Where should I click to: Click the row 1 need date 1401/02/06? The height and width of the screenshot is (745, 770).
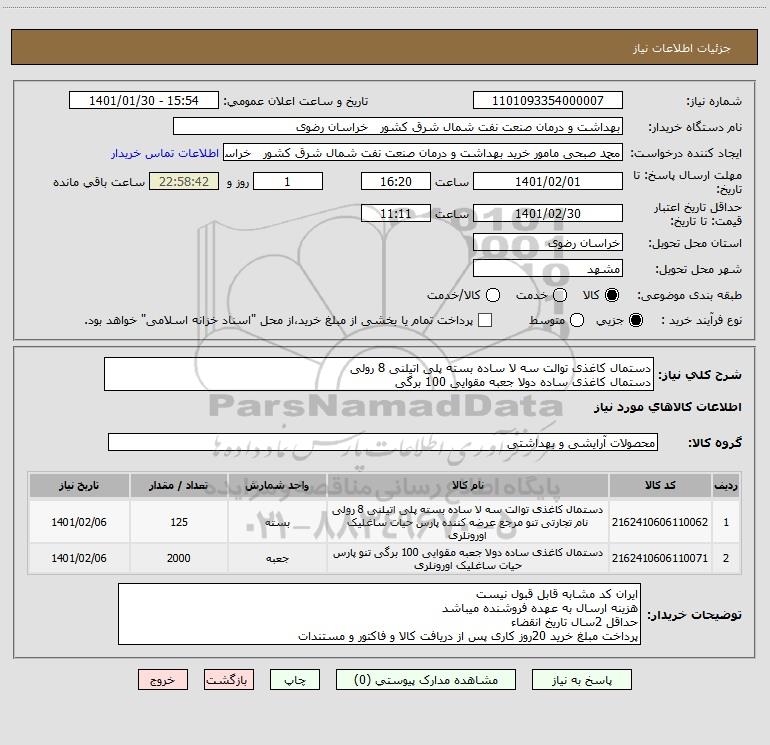click(x=79, y=522)
